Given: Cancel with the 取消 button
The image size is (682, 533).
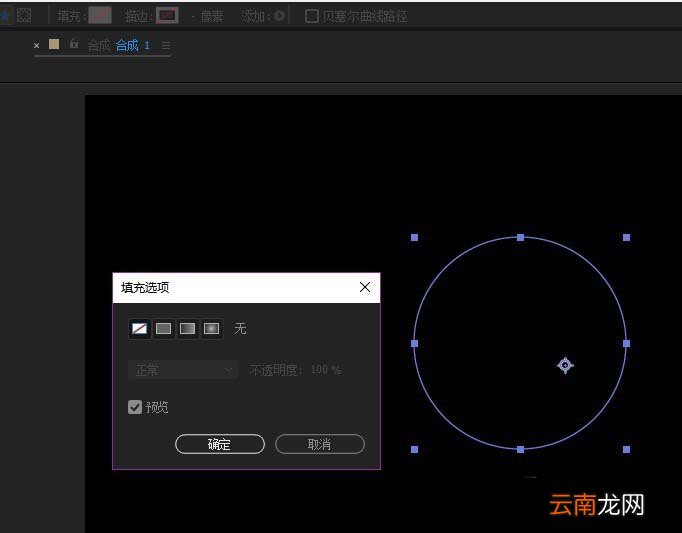Looking at the screenshot, I should click(320, 444).
